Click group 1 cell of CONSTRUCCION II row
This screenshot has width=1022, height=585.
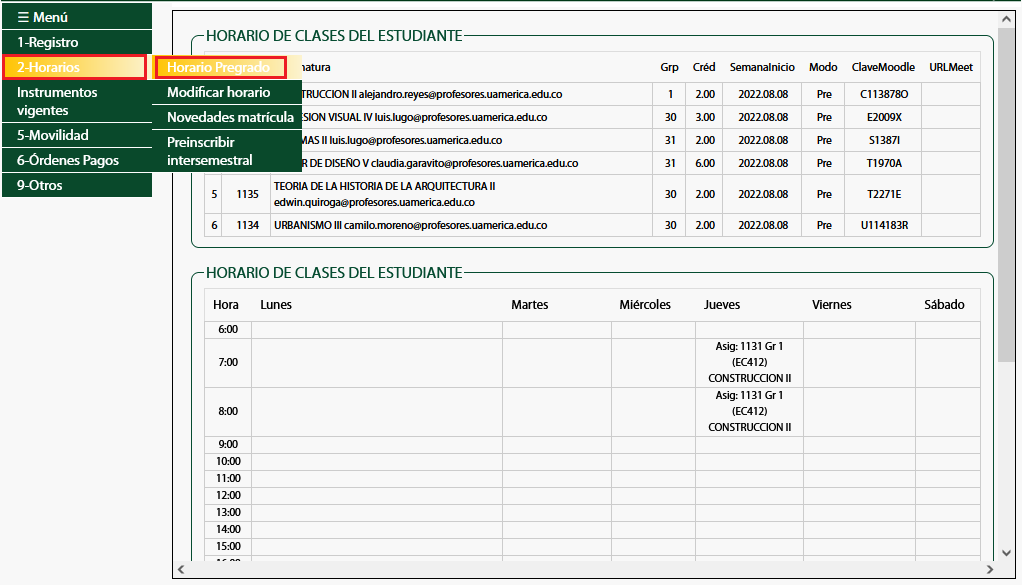(670, 94)
